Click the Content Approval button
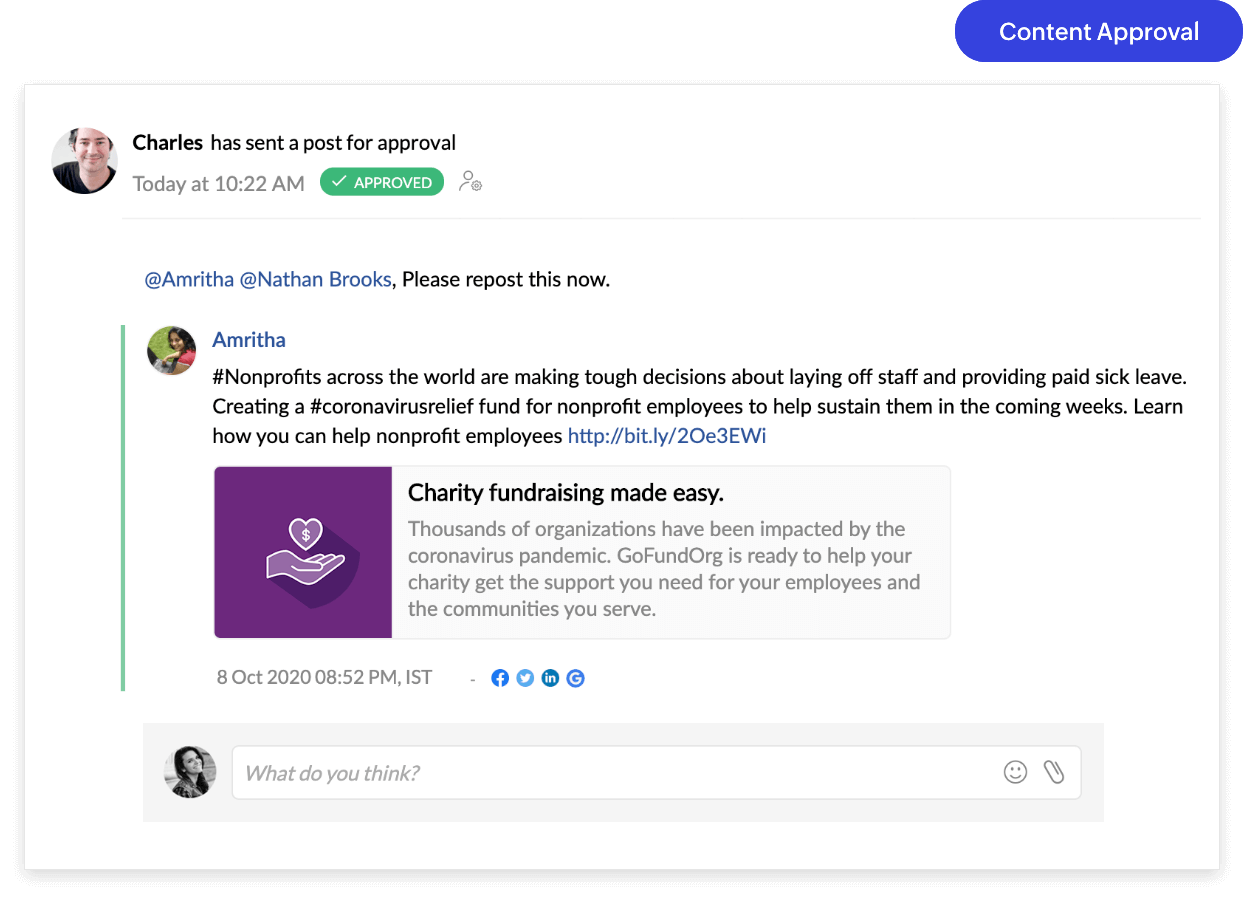 click(x=1099, y=31)
